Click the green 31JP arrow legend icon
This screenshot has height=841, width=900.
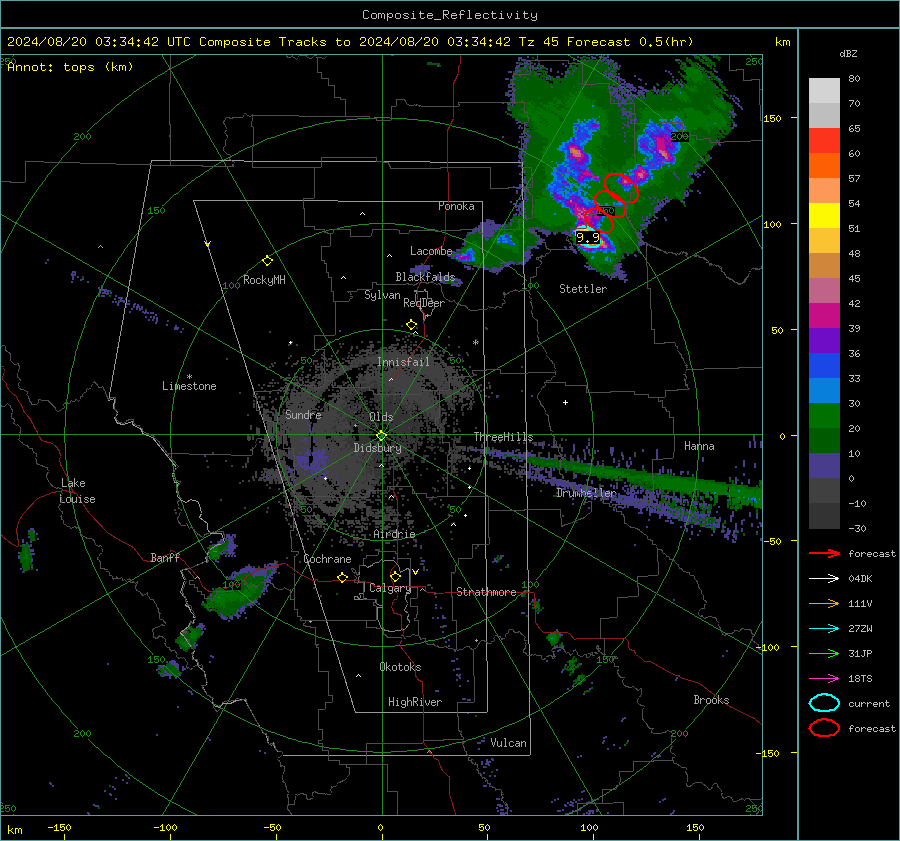point(824,653)
